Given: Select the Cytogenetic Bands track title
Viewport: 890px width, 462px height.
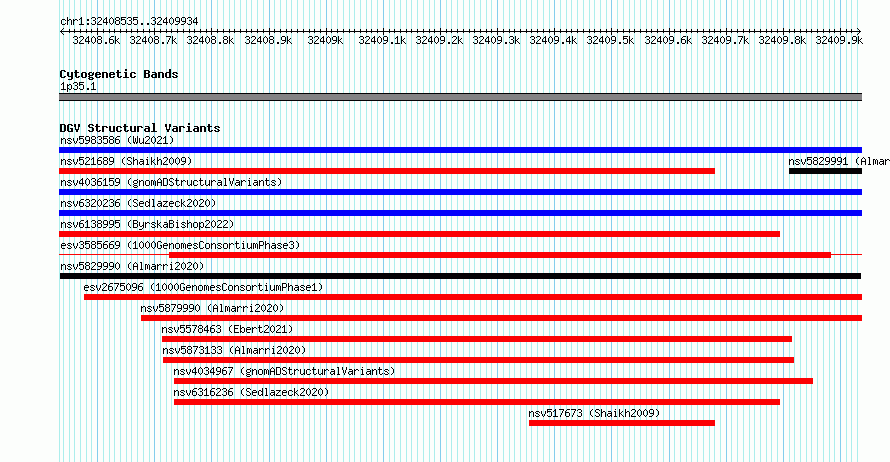Looking at the screenshot, I should point(119,74).
